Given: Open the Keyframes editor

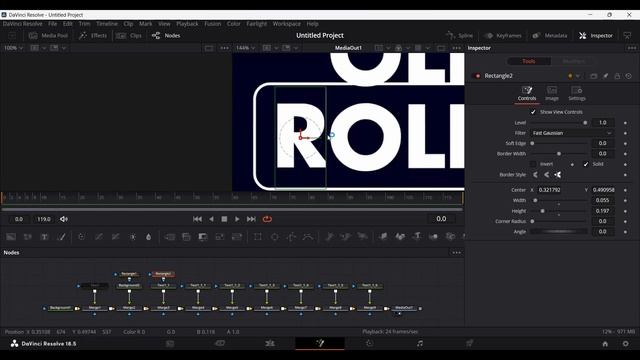Looking at the screenshot, I should [503, 36].
